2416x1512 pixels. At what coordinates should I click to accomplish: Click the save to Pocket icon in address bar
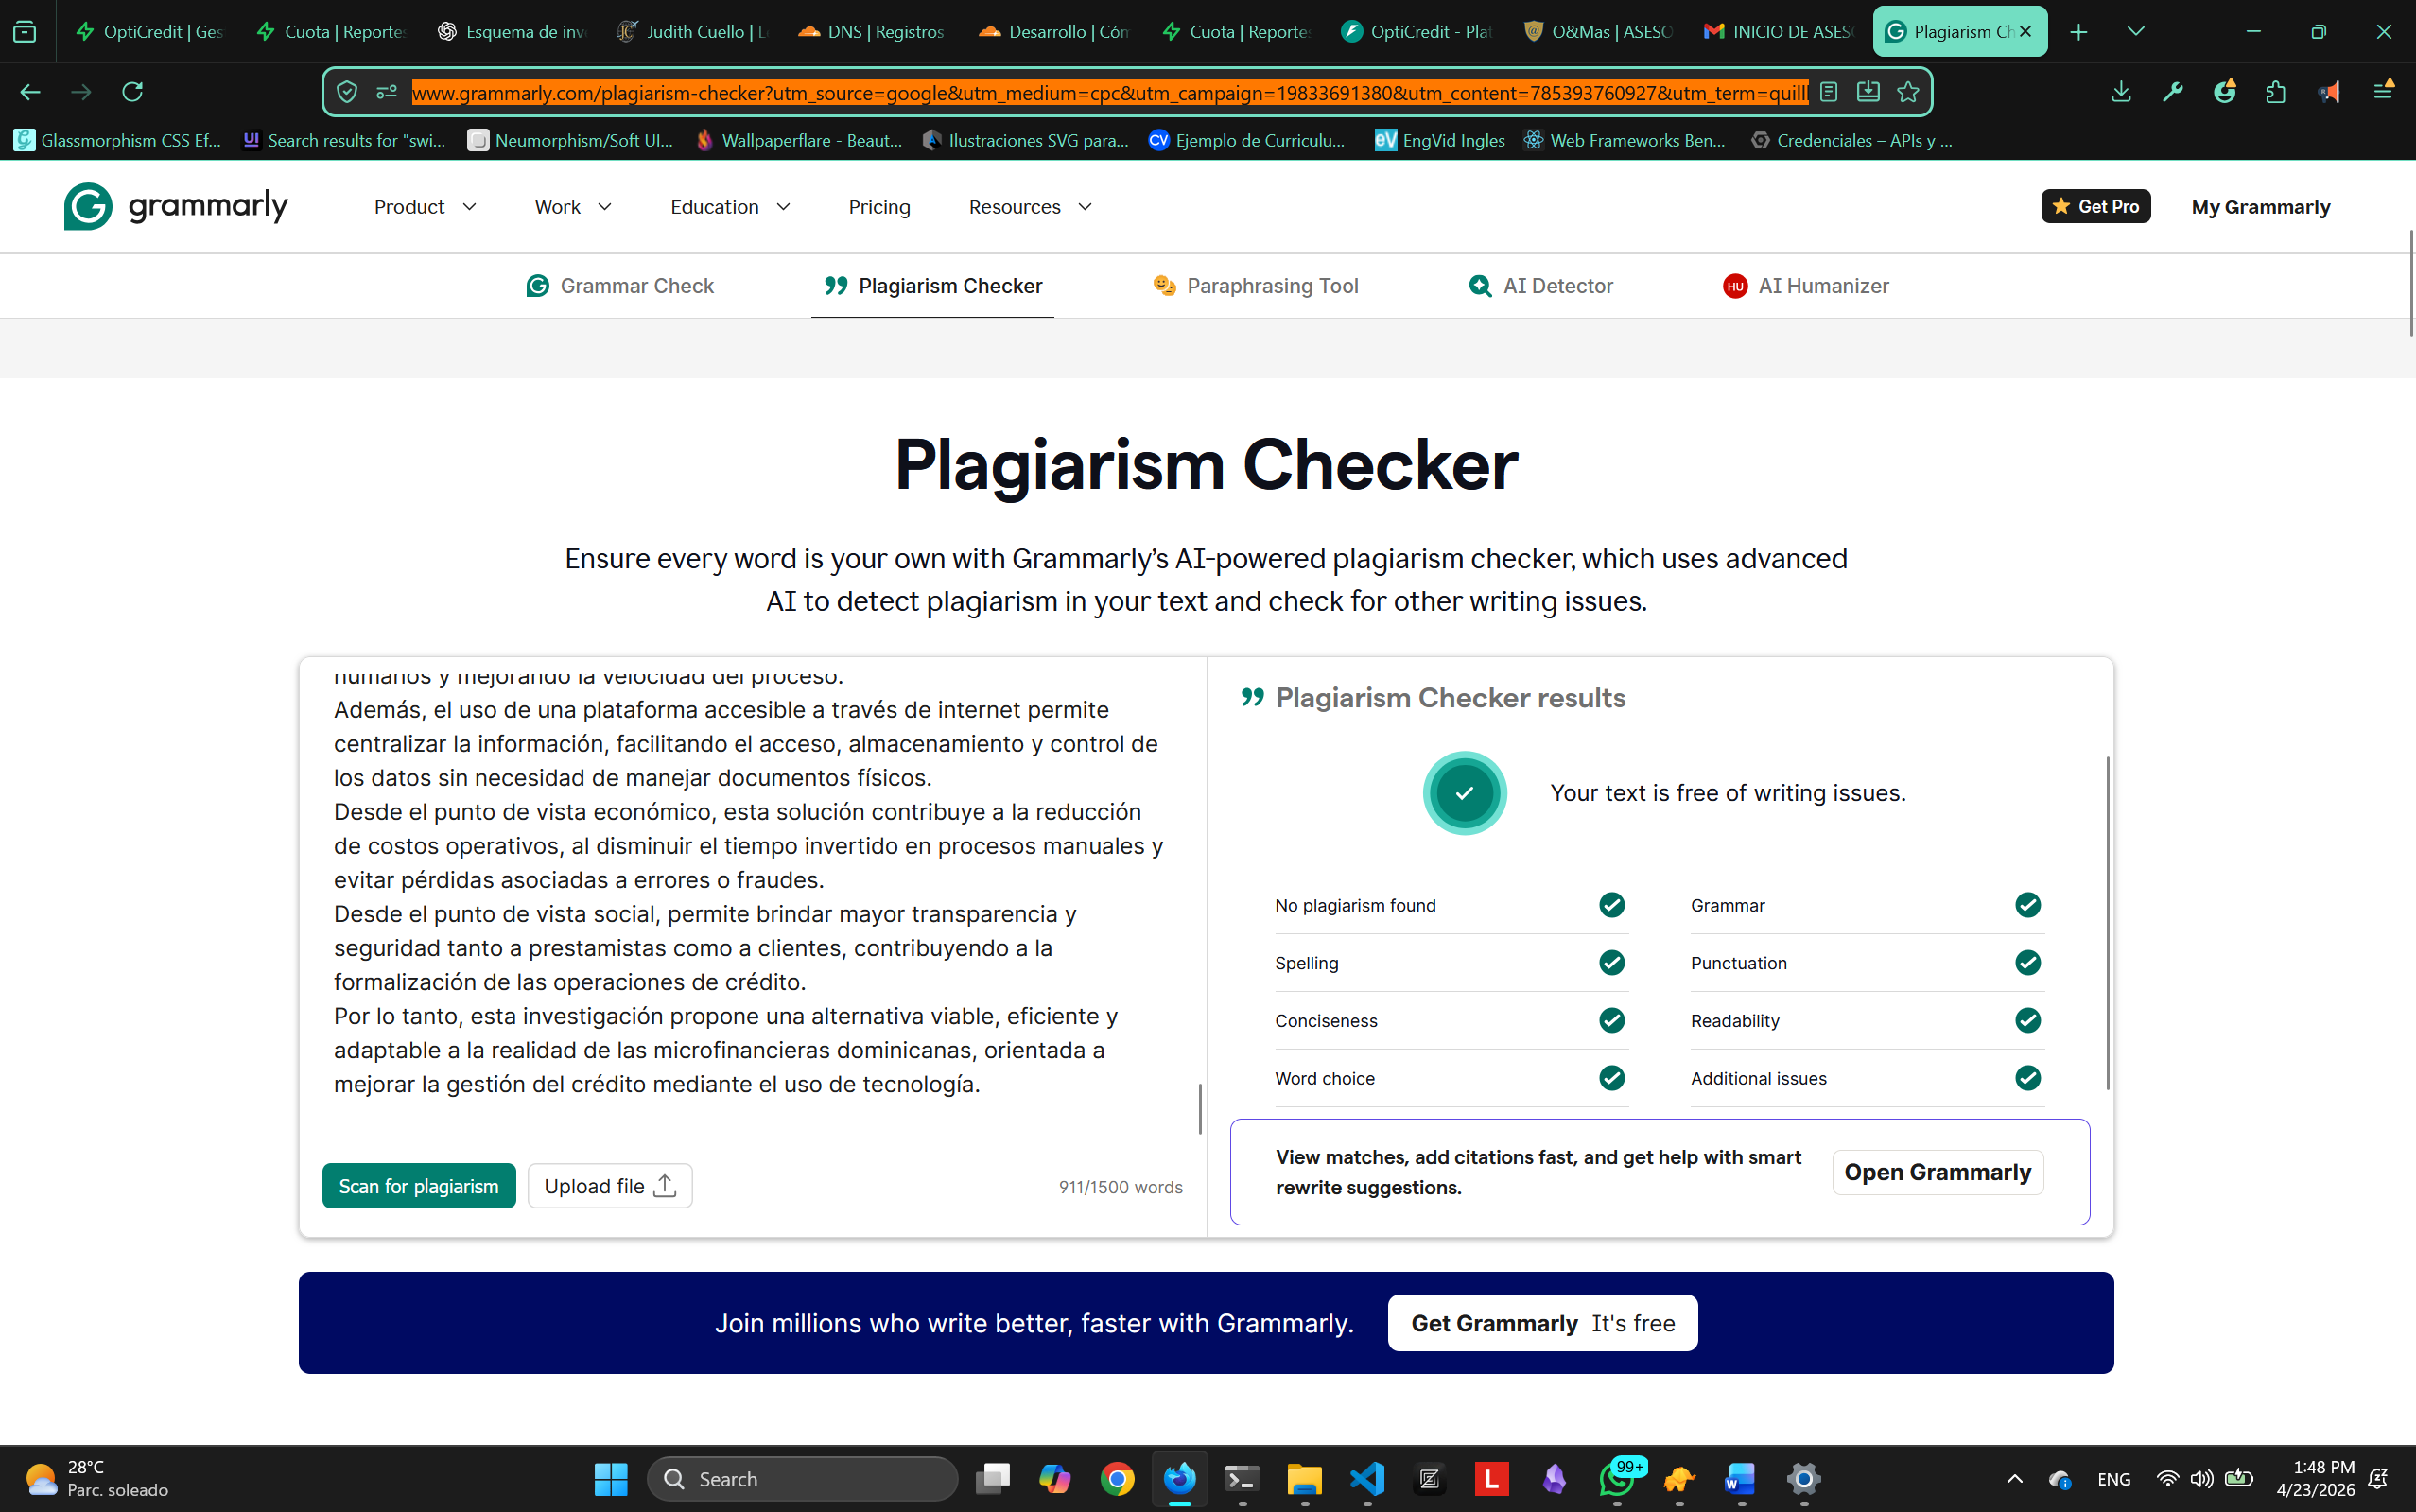tap(1868, 92)
